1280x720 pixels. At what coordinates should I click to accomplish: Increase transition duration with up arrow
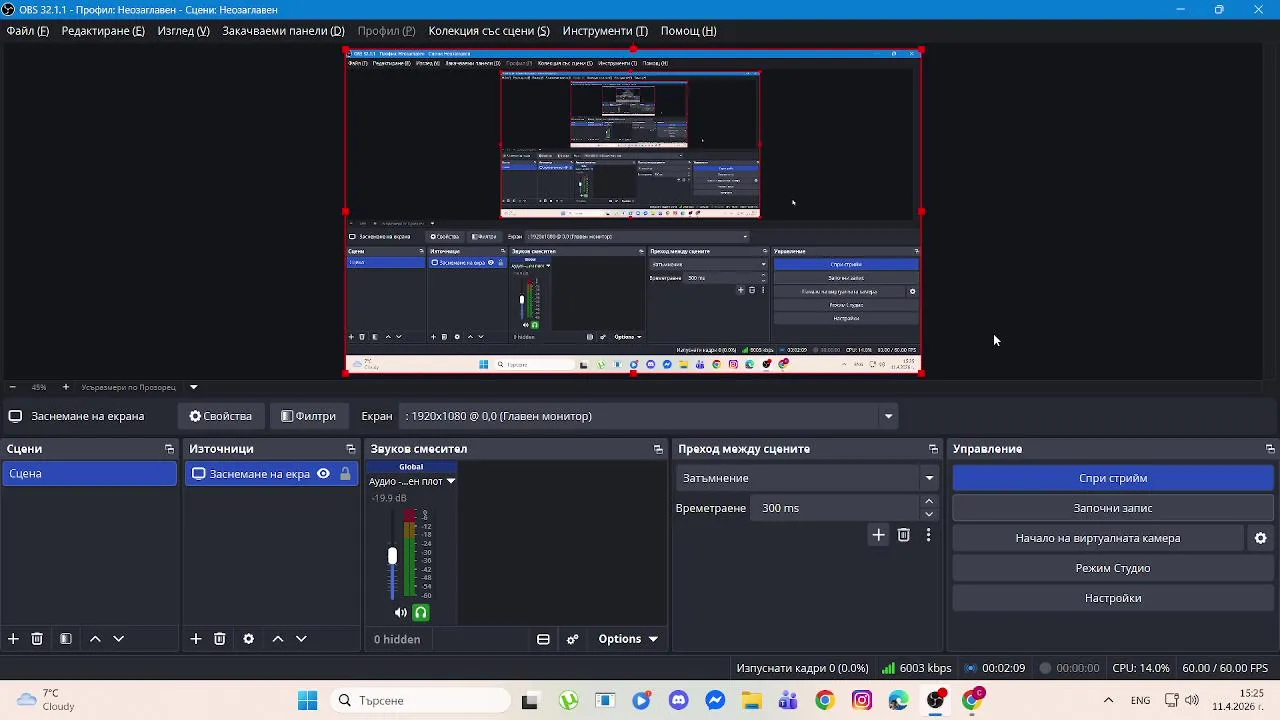(x=929, y=502)
